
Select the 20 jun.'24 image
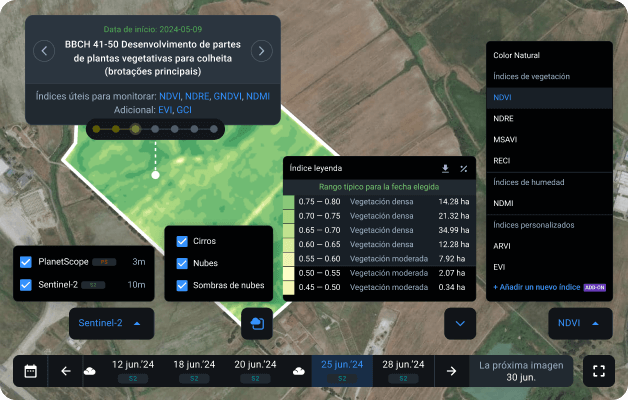pyautogui.click(x=255, y=371)
